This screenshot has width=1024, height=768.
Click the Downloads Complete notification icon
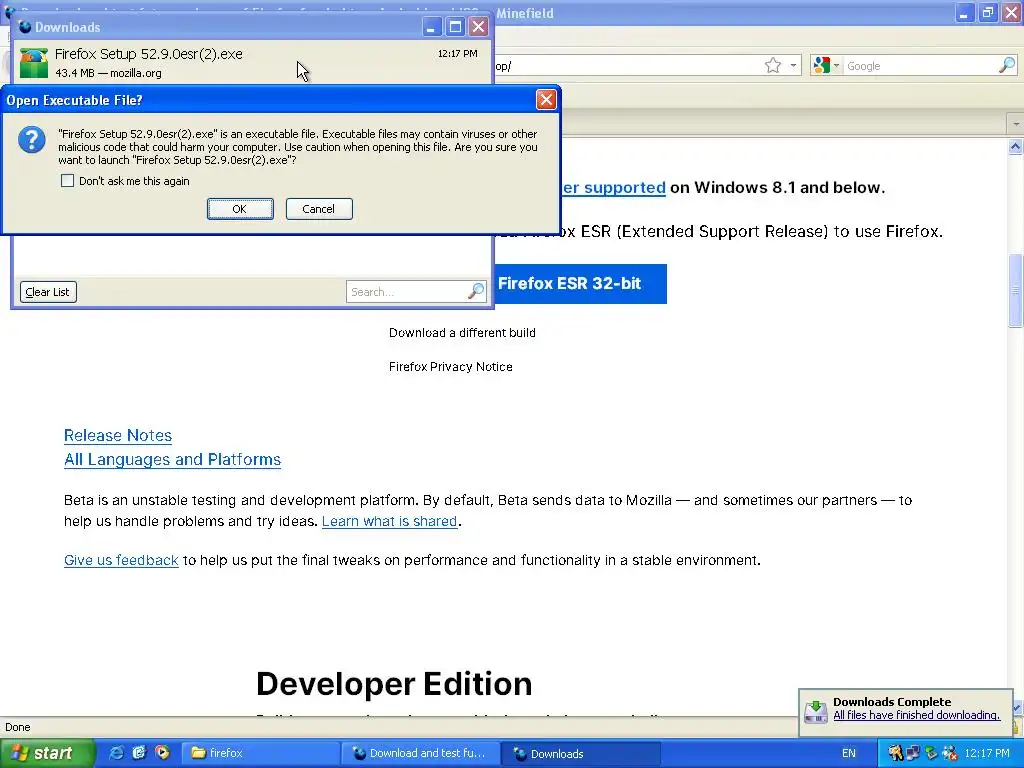coord(816,711)
